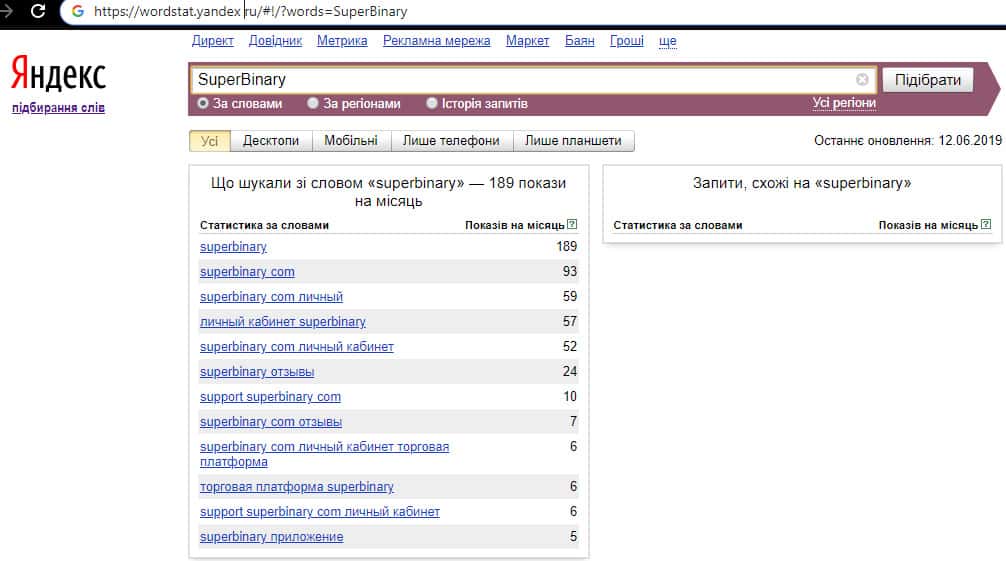Switch to the 'Десктопи' tab

[271, 141]
